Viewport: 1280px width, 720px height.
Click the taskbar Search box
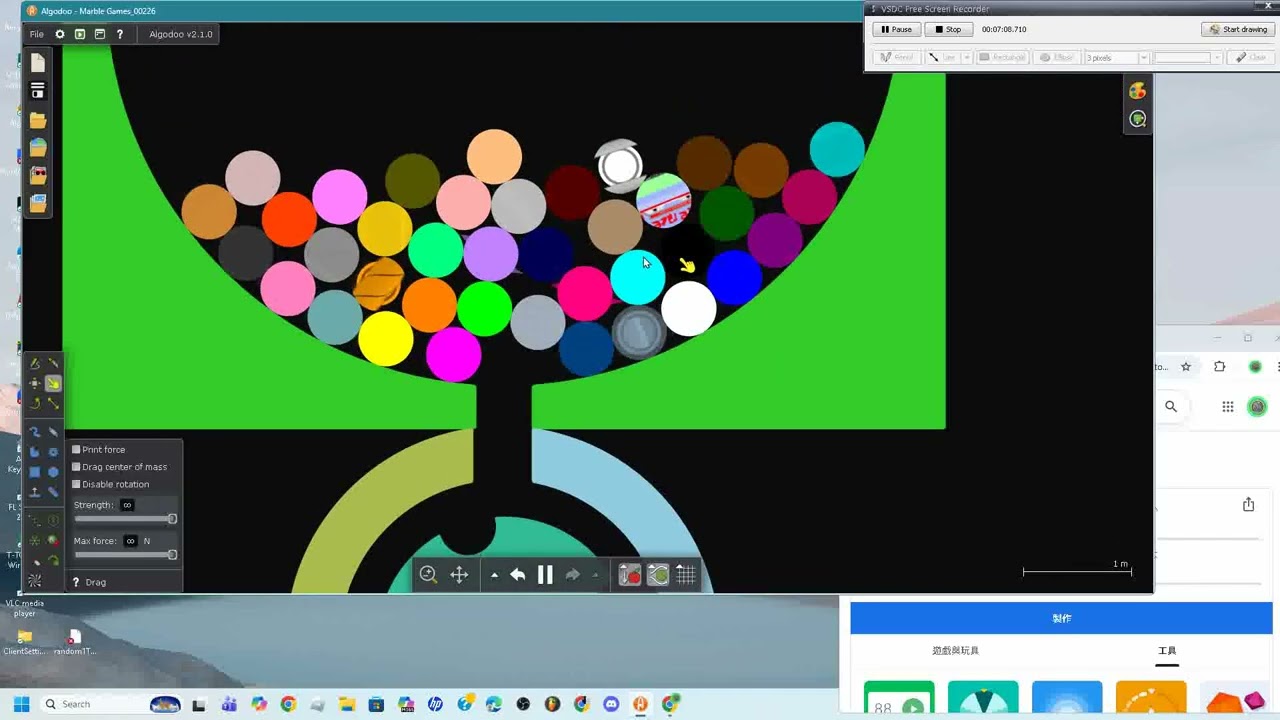112,704
